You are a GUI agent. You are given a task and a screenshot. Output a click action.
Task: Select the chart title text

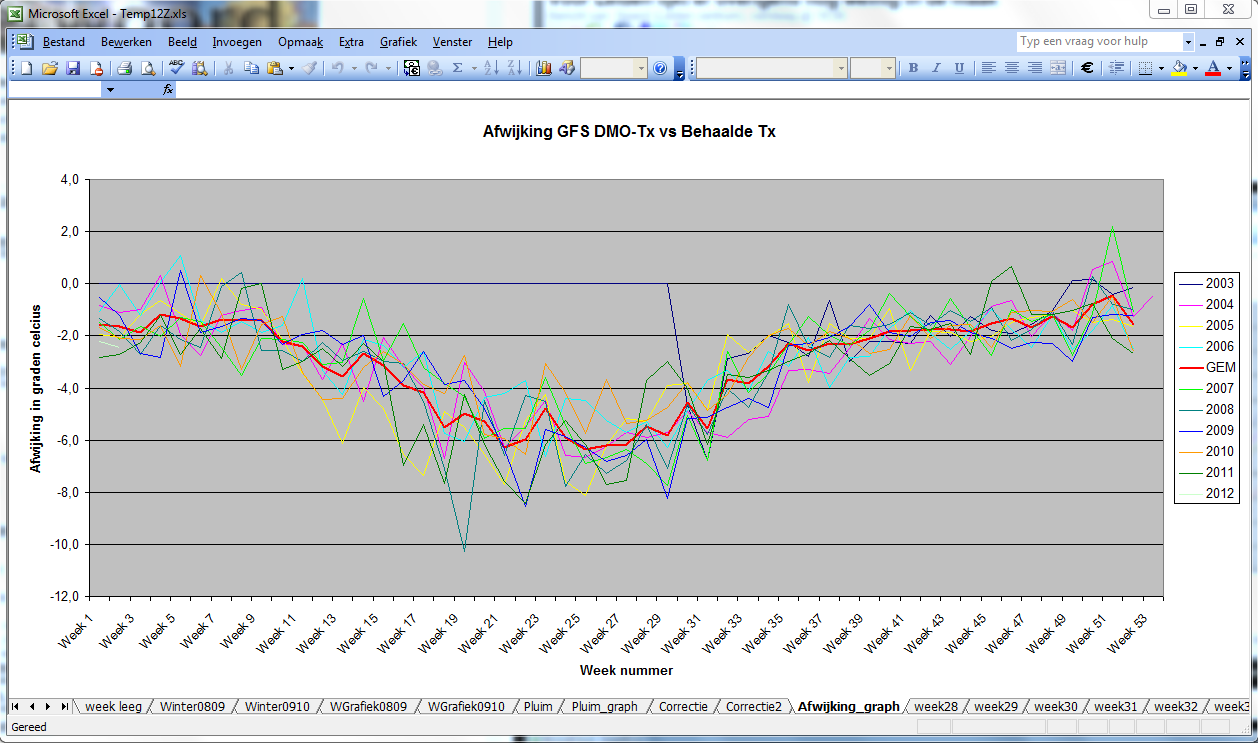tap(629, 131)
